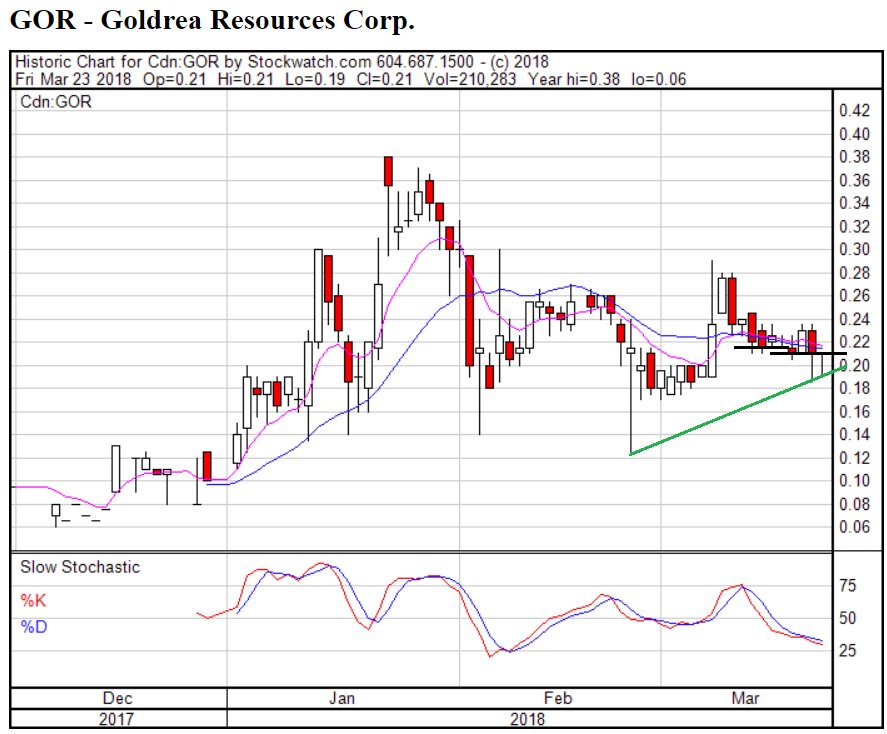The image size is (887, 734).
Task: Click the red candle at the 0.38 high
Action: pos(388,171)
